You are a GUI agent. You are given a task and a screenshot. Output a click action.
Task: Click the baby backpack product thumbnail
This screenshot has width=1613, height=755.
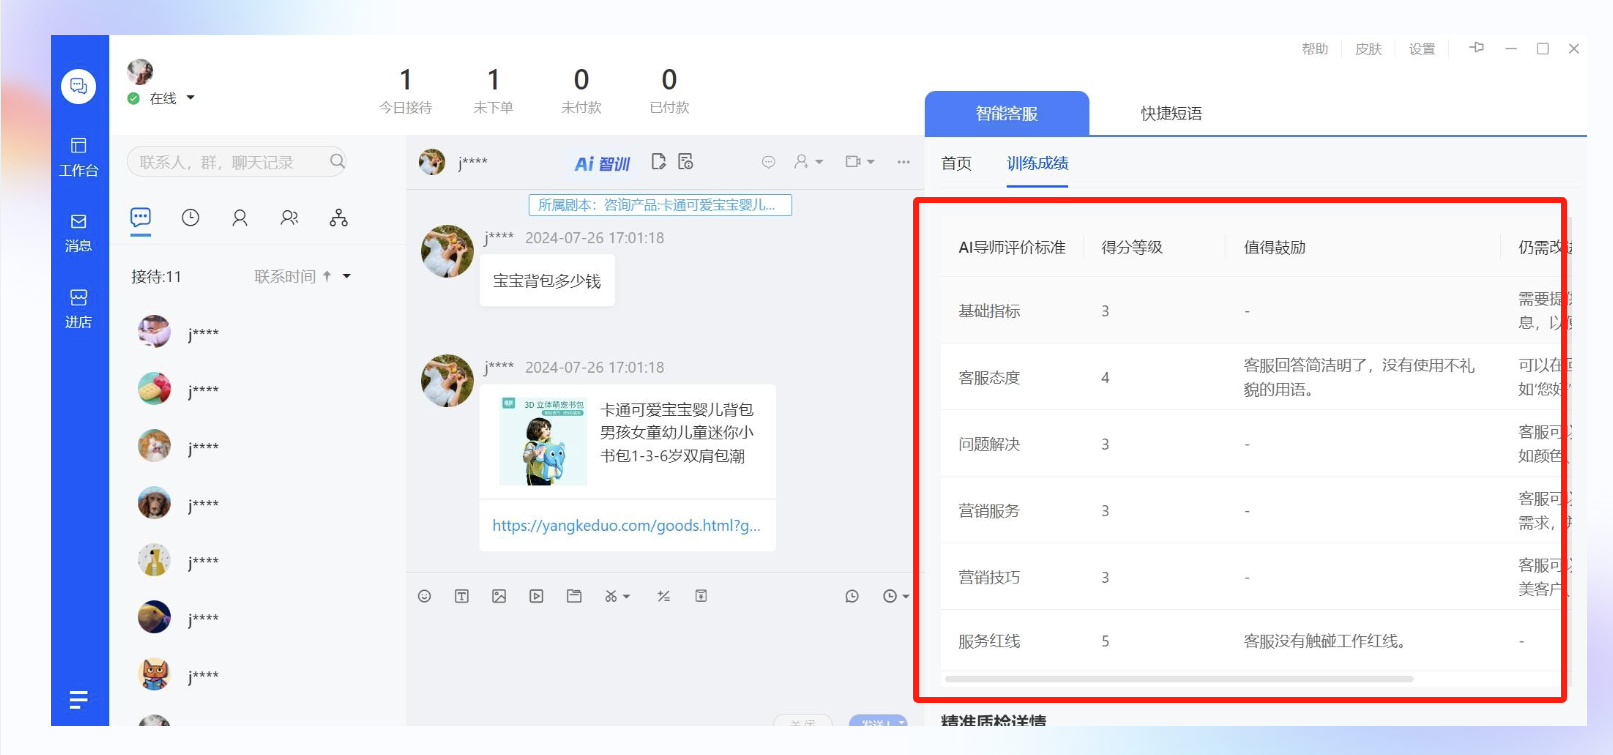(543, 441)
